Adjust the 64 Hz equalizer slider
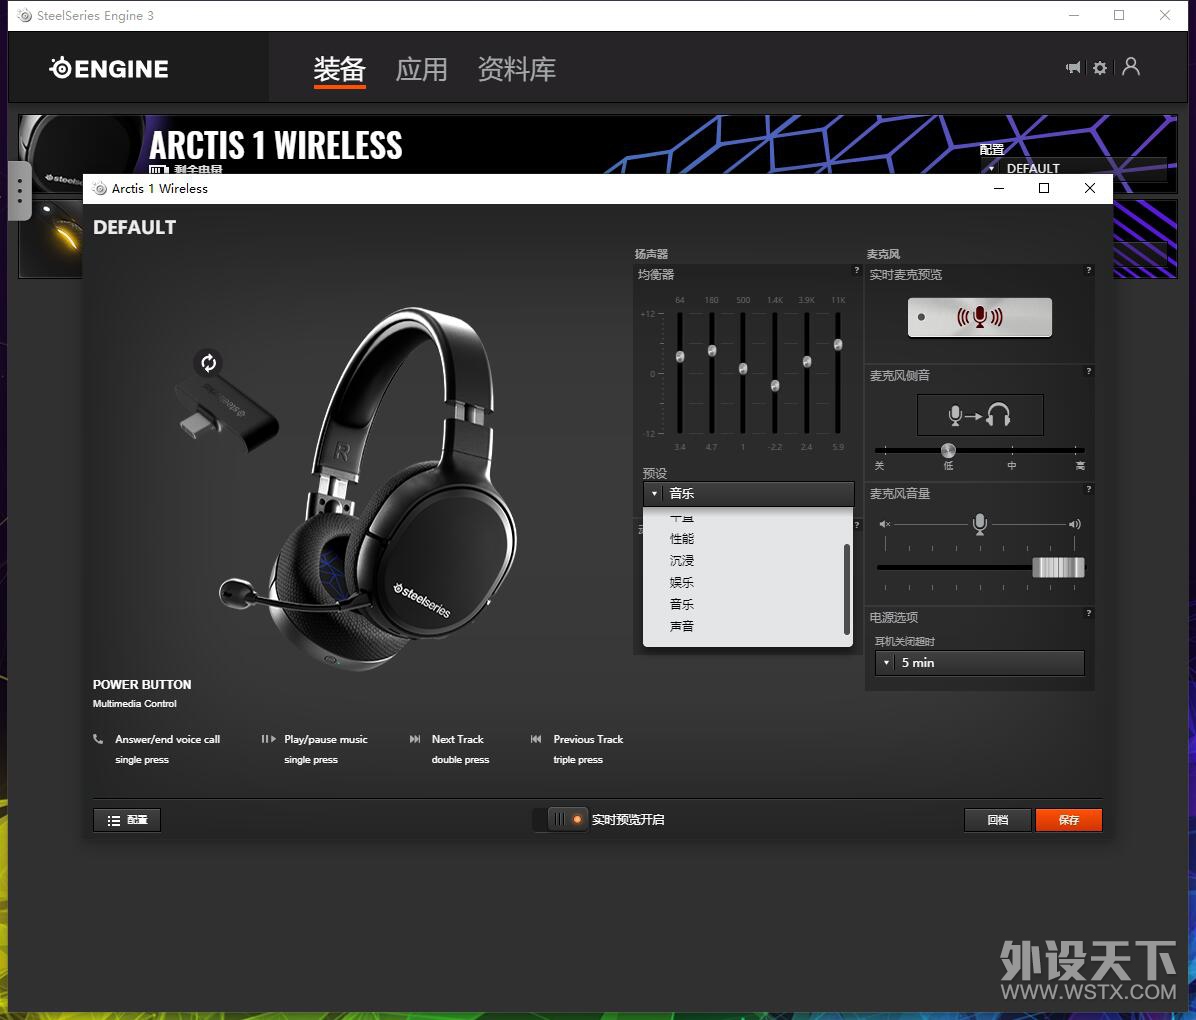This screenshot has height=1020, width=1196. coord(680,356)
